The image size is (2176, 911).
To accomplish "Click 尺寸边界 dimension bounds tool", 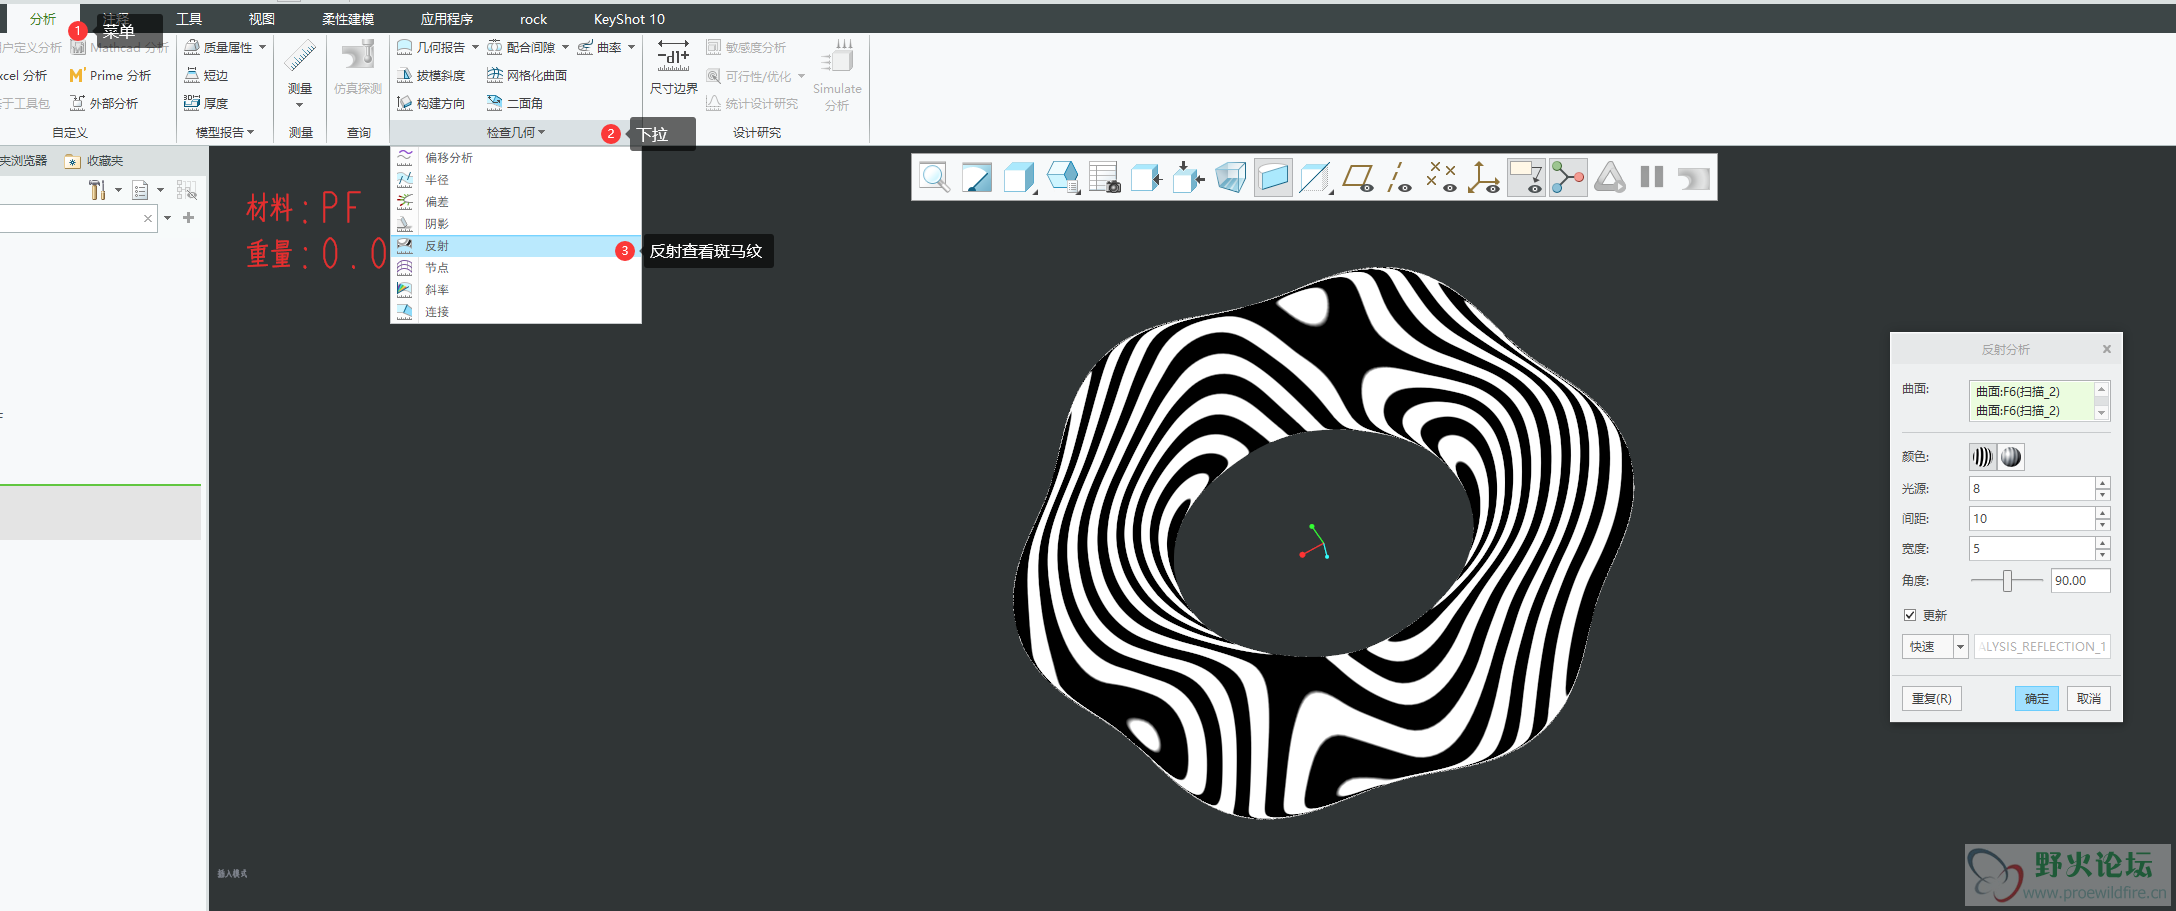I will (x=674, y=67).
